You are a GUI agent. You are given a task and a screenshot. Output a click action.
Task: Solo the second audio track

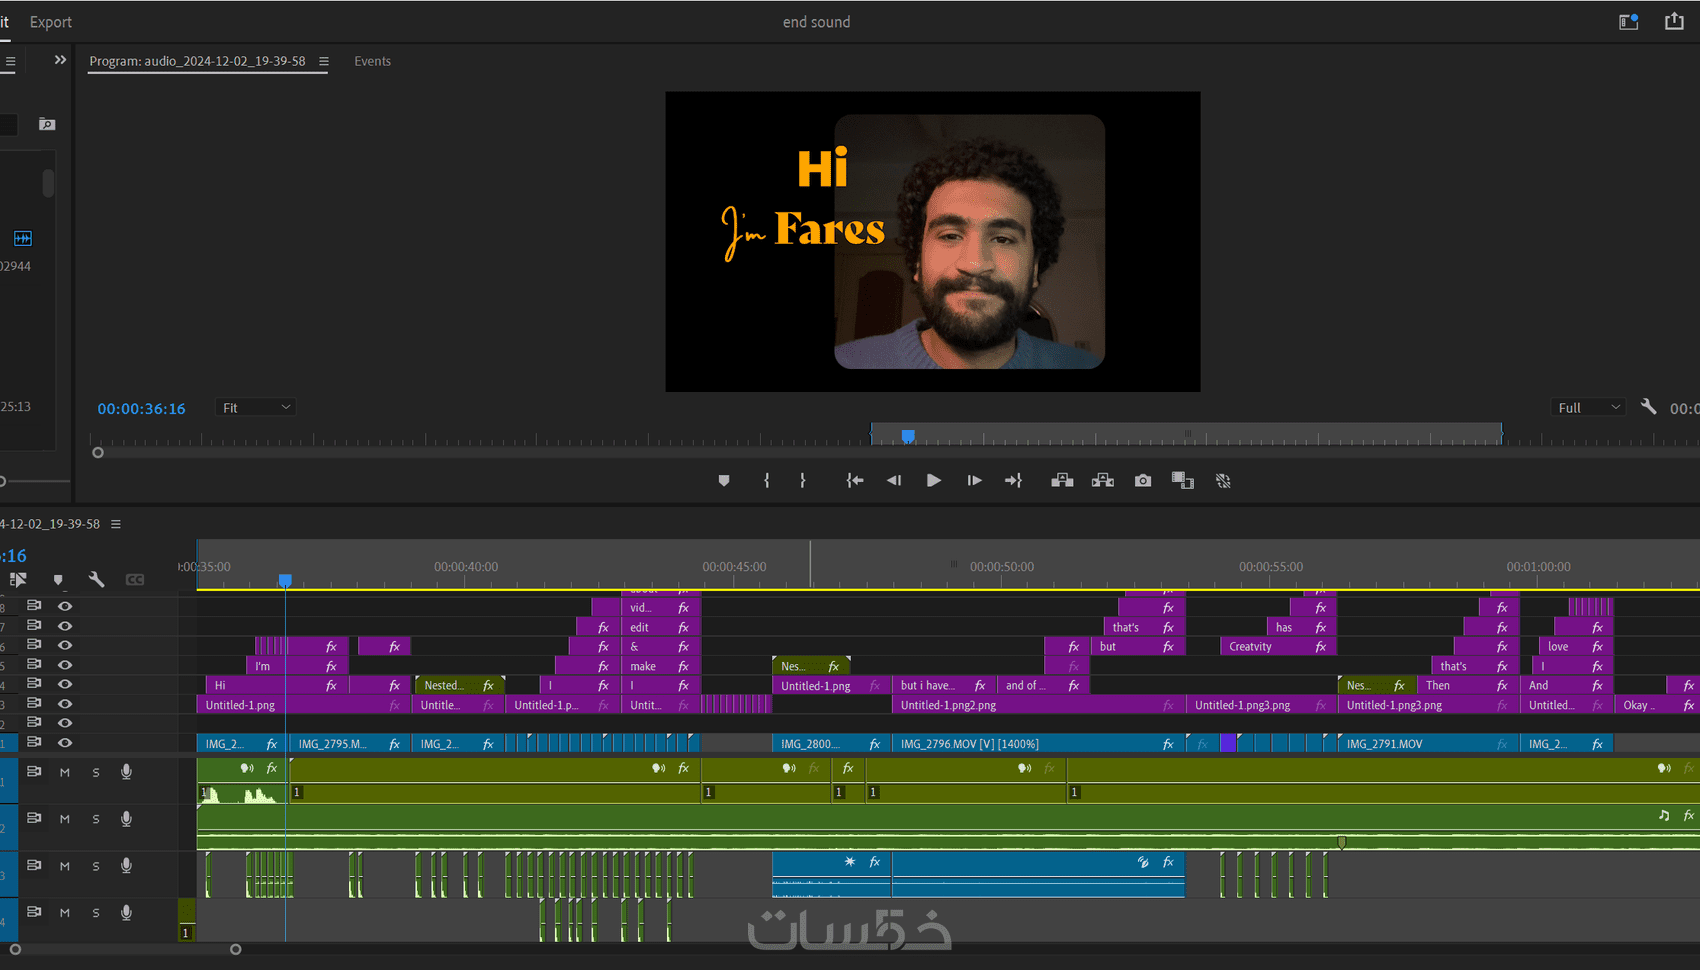coord(96,819)
